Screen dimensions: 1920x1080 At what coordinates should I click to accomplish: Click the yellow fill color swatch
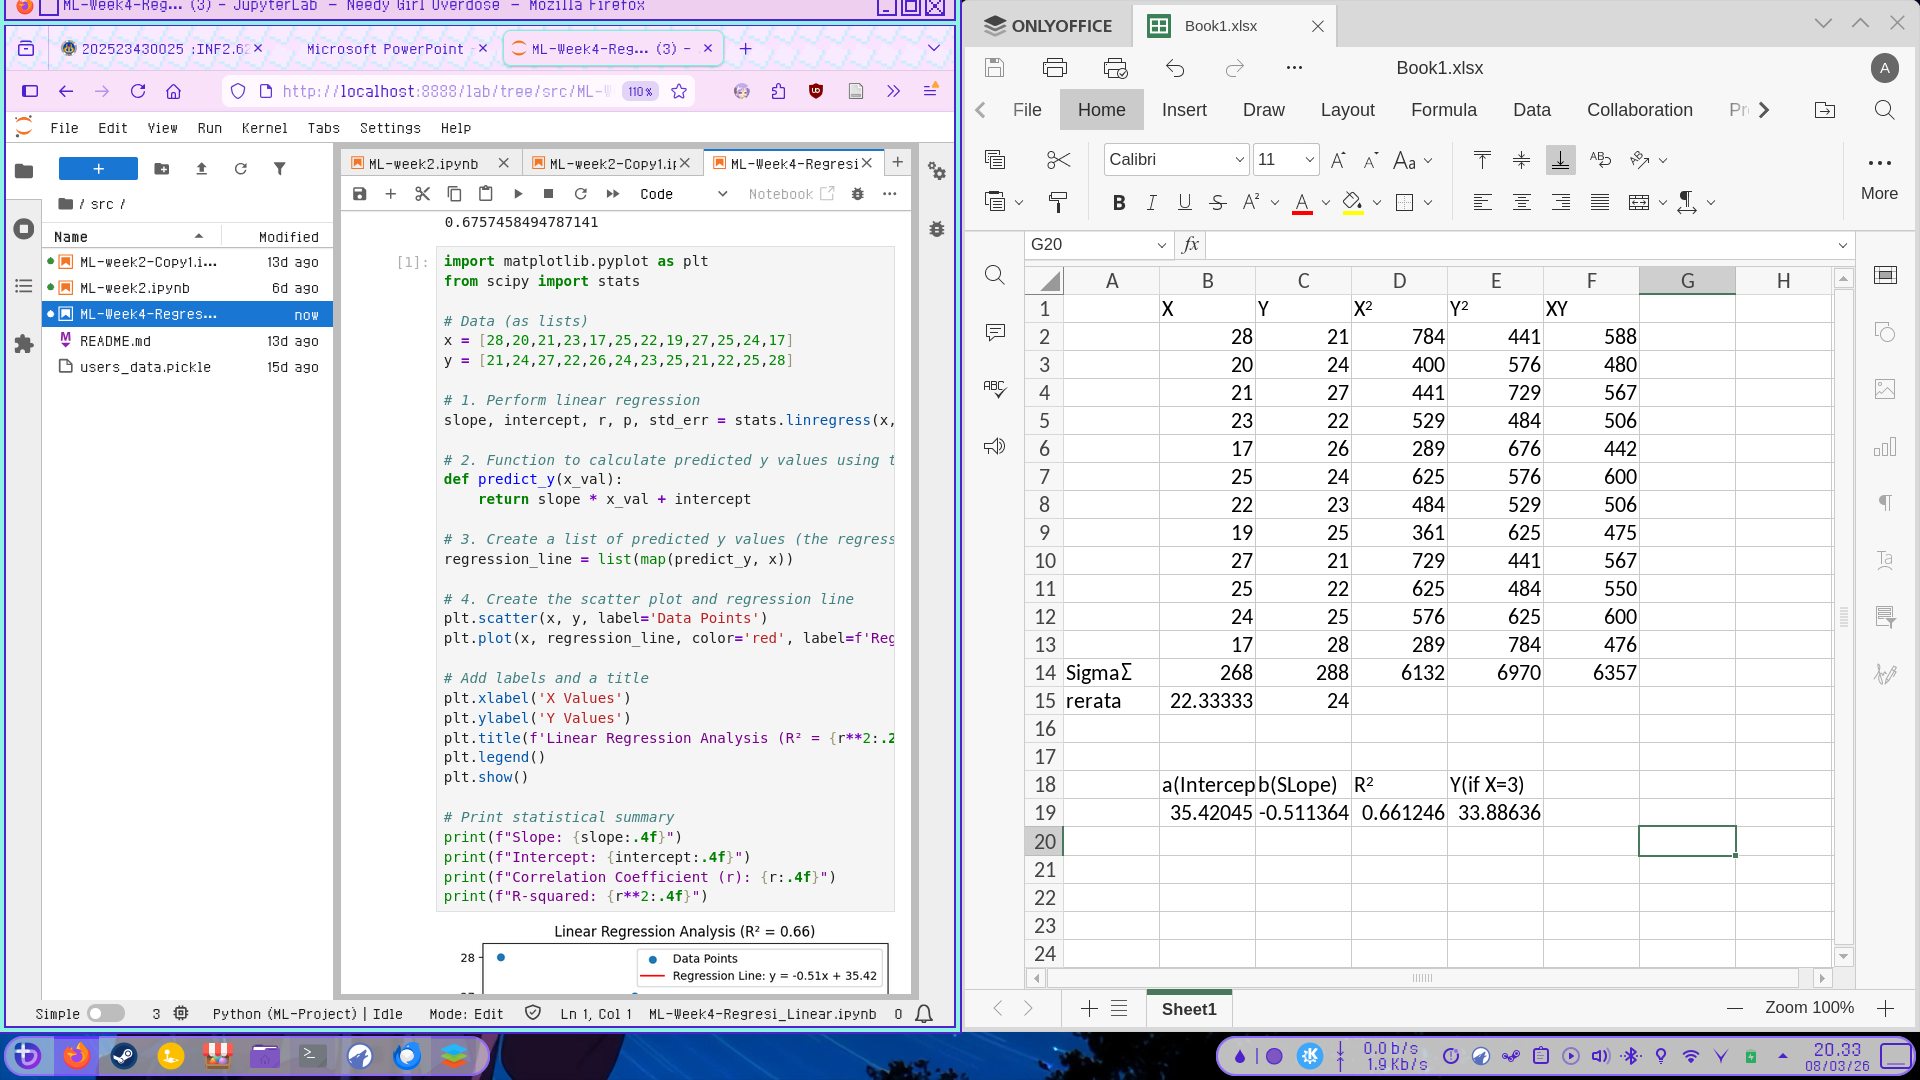point(1352,203)
